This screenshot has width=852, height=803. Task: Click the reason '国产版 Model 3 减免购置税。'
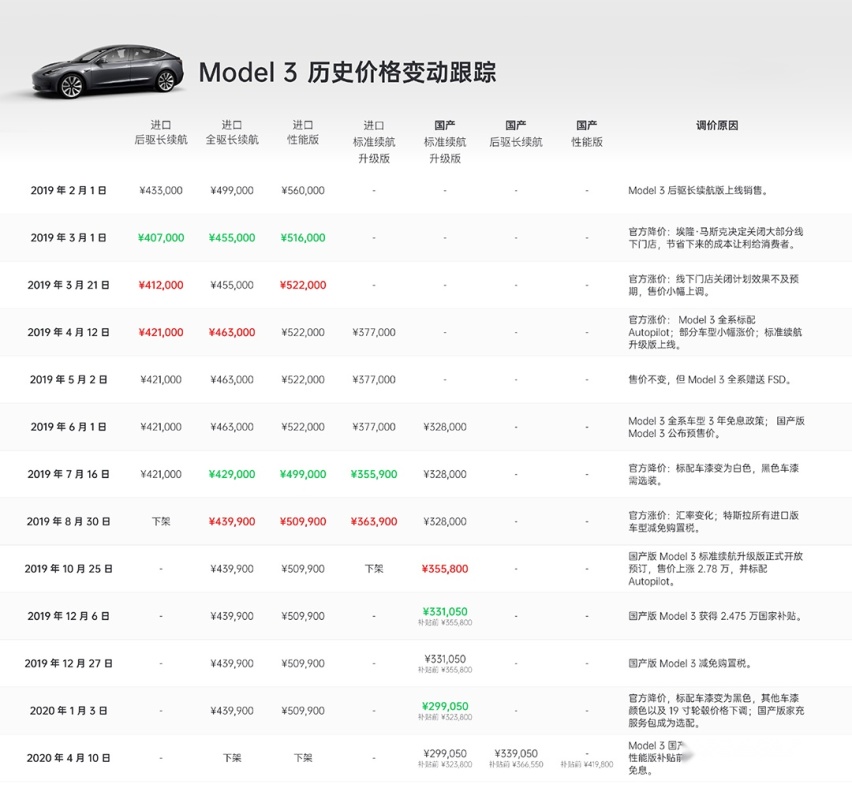(x=690, y=663)
